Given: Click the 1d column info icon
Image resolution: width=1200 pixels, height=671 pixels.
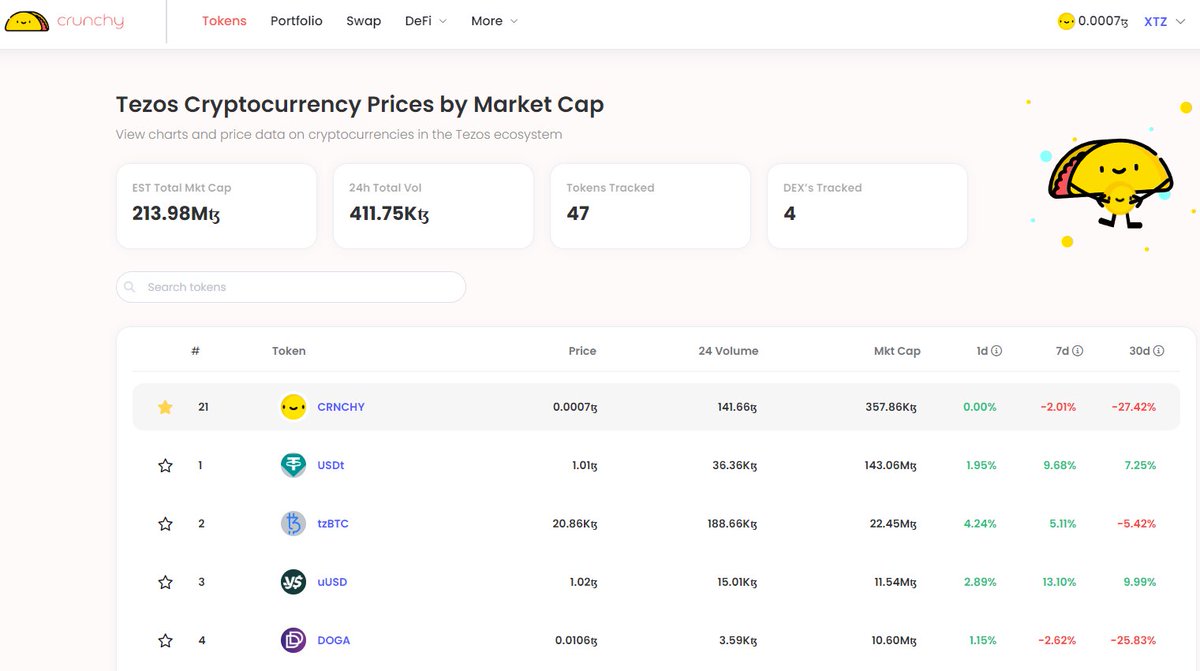Looking at the screenshot, I should click(x=997, y=351).
